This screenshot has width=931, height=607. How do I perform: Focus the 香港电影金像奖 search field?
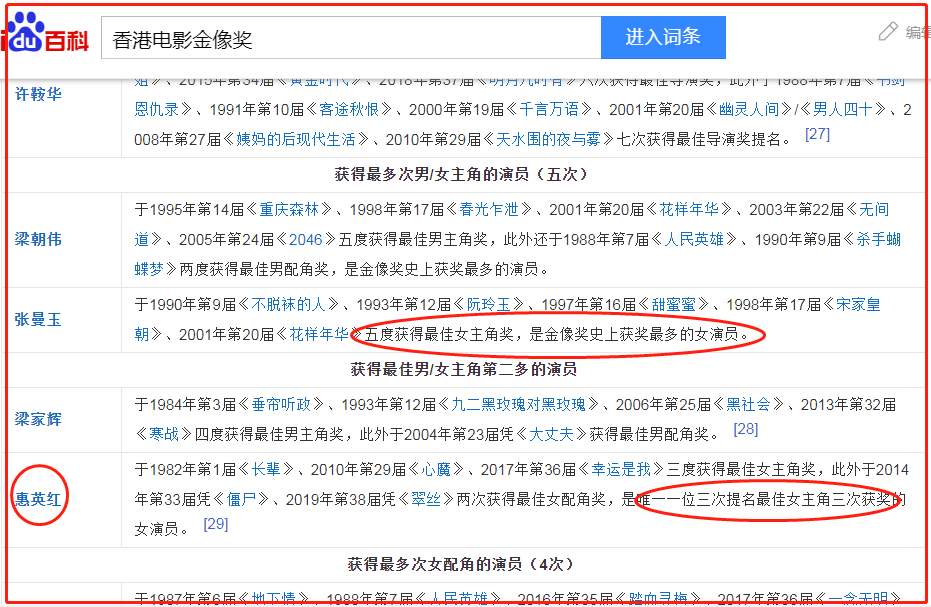pos(351,38)
